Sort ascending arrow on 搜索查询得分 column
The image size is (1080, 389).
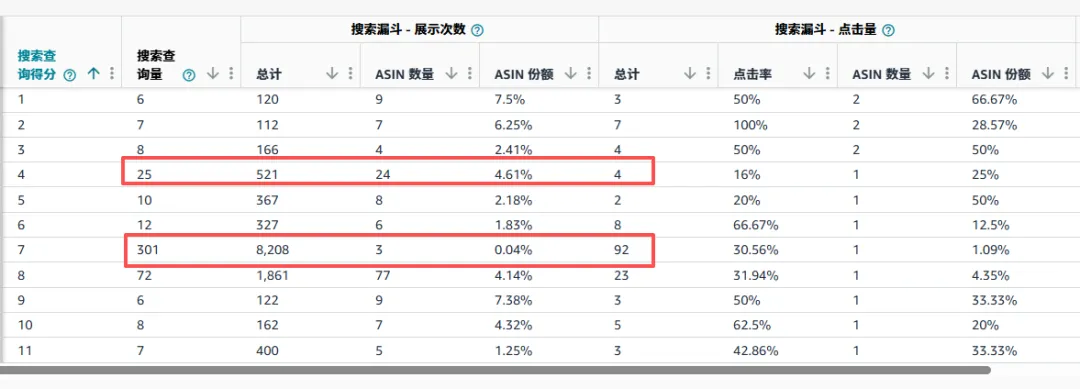(x=94, y=75)
